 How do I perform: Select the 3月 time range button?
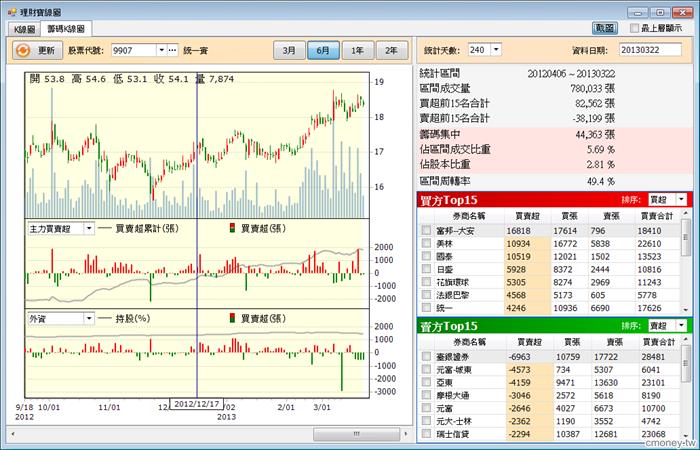pos(288,49)
